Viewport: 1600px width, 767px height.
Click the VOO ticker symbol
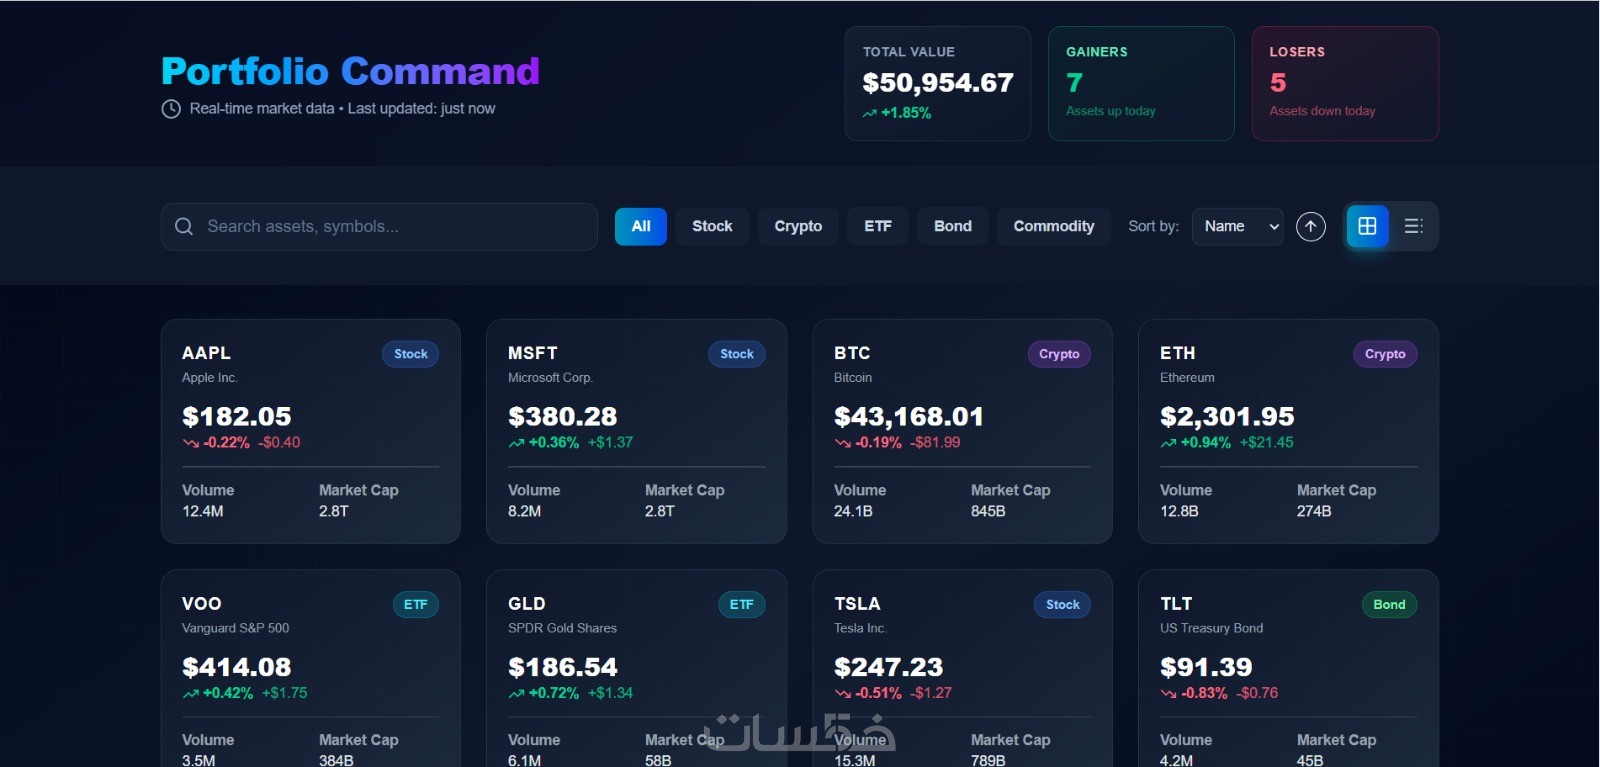[x=202, y=604]
